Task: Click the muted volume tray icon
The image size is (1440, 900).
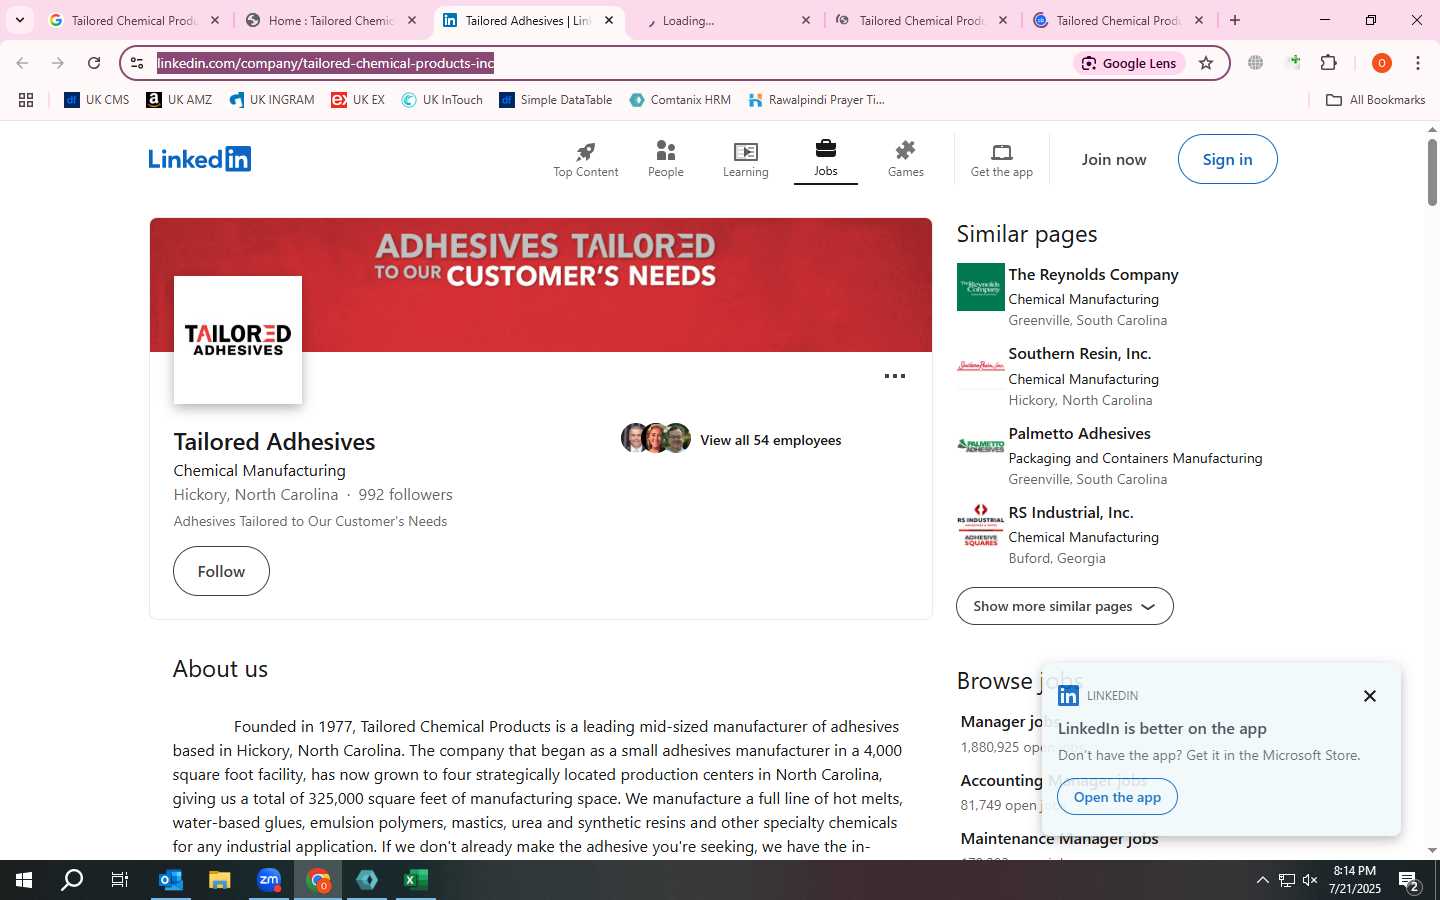Action: click(1310, 880)
